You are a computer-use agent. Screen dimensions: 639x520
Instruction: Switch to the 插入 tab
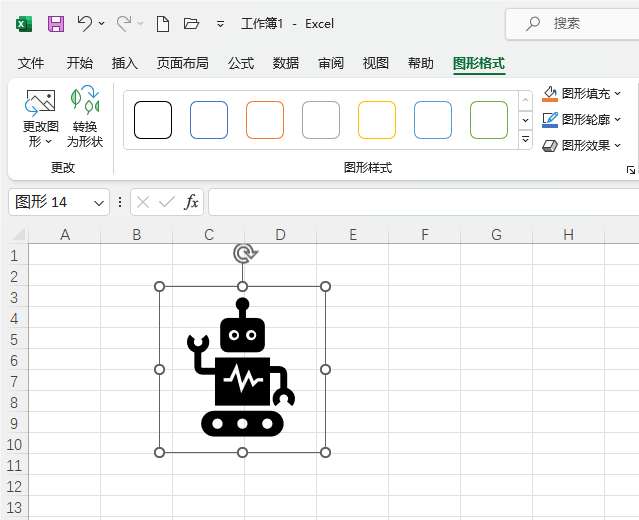tap(125, 63)
